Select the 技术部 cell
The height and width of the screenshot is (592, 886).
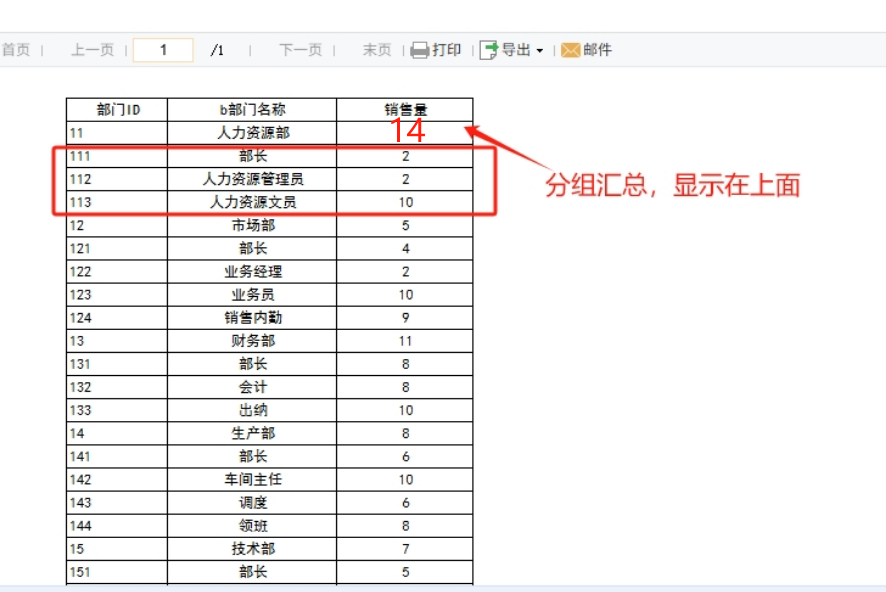pos(252,549)
